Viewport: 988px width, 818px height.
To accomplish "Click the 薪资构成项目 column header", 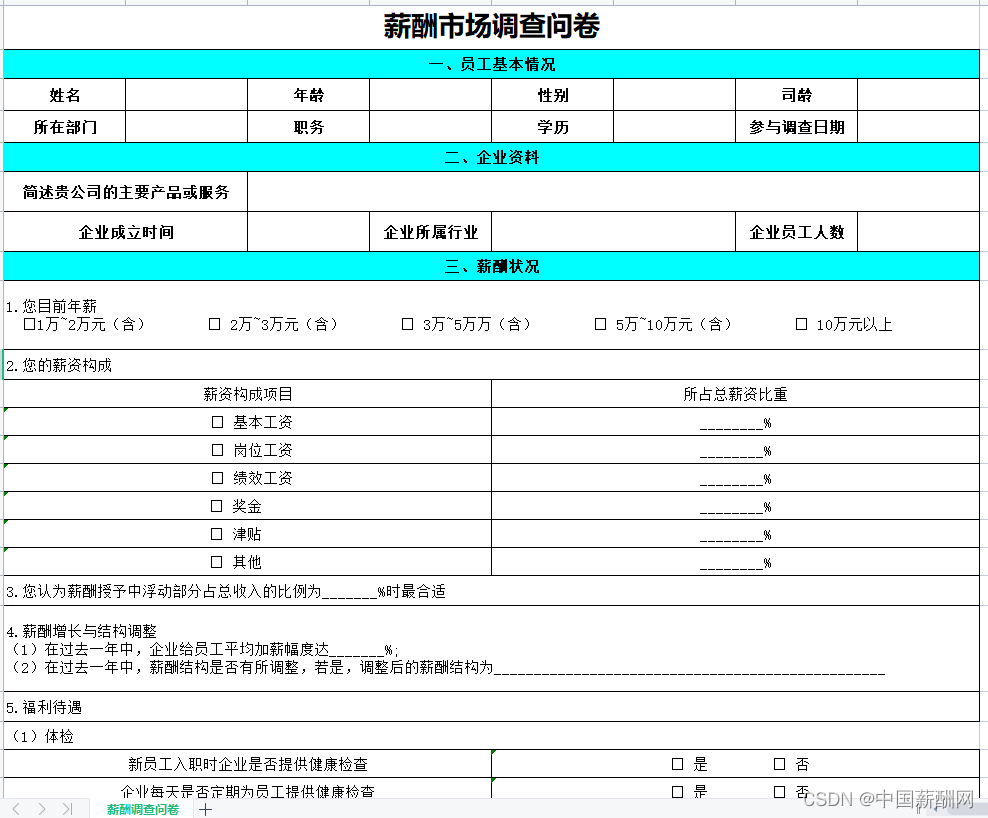I will [x=248, y=394].
